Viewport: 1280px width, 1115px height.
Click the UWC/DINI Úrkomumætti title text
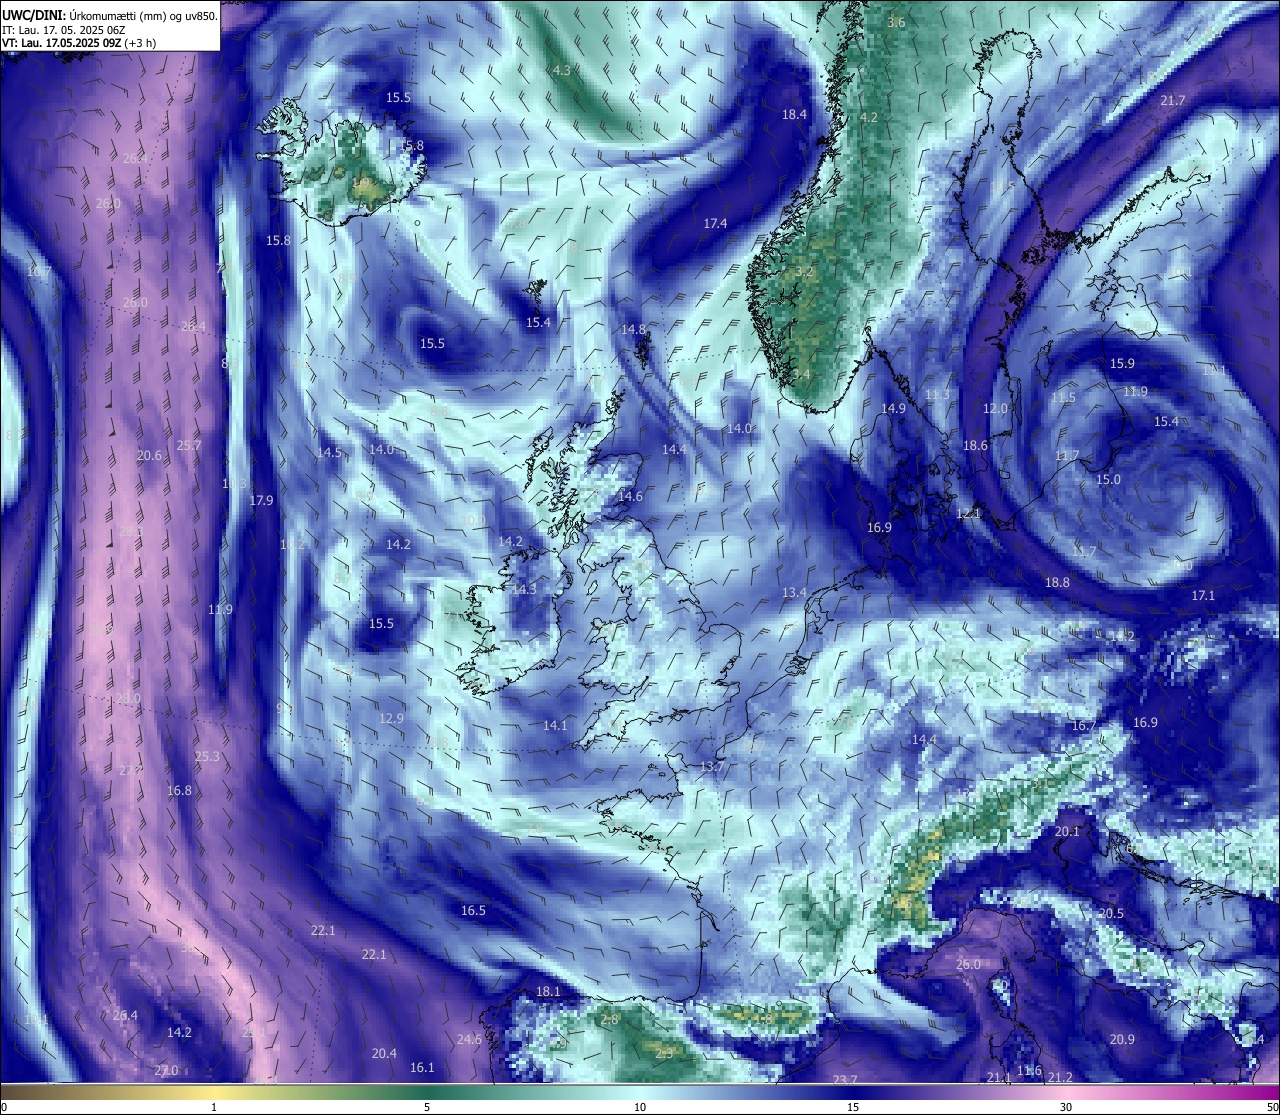click(110, 15)
